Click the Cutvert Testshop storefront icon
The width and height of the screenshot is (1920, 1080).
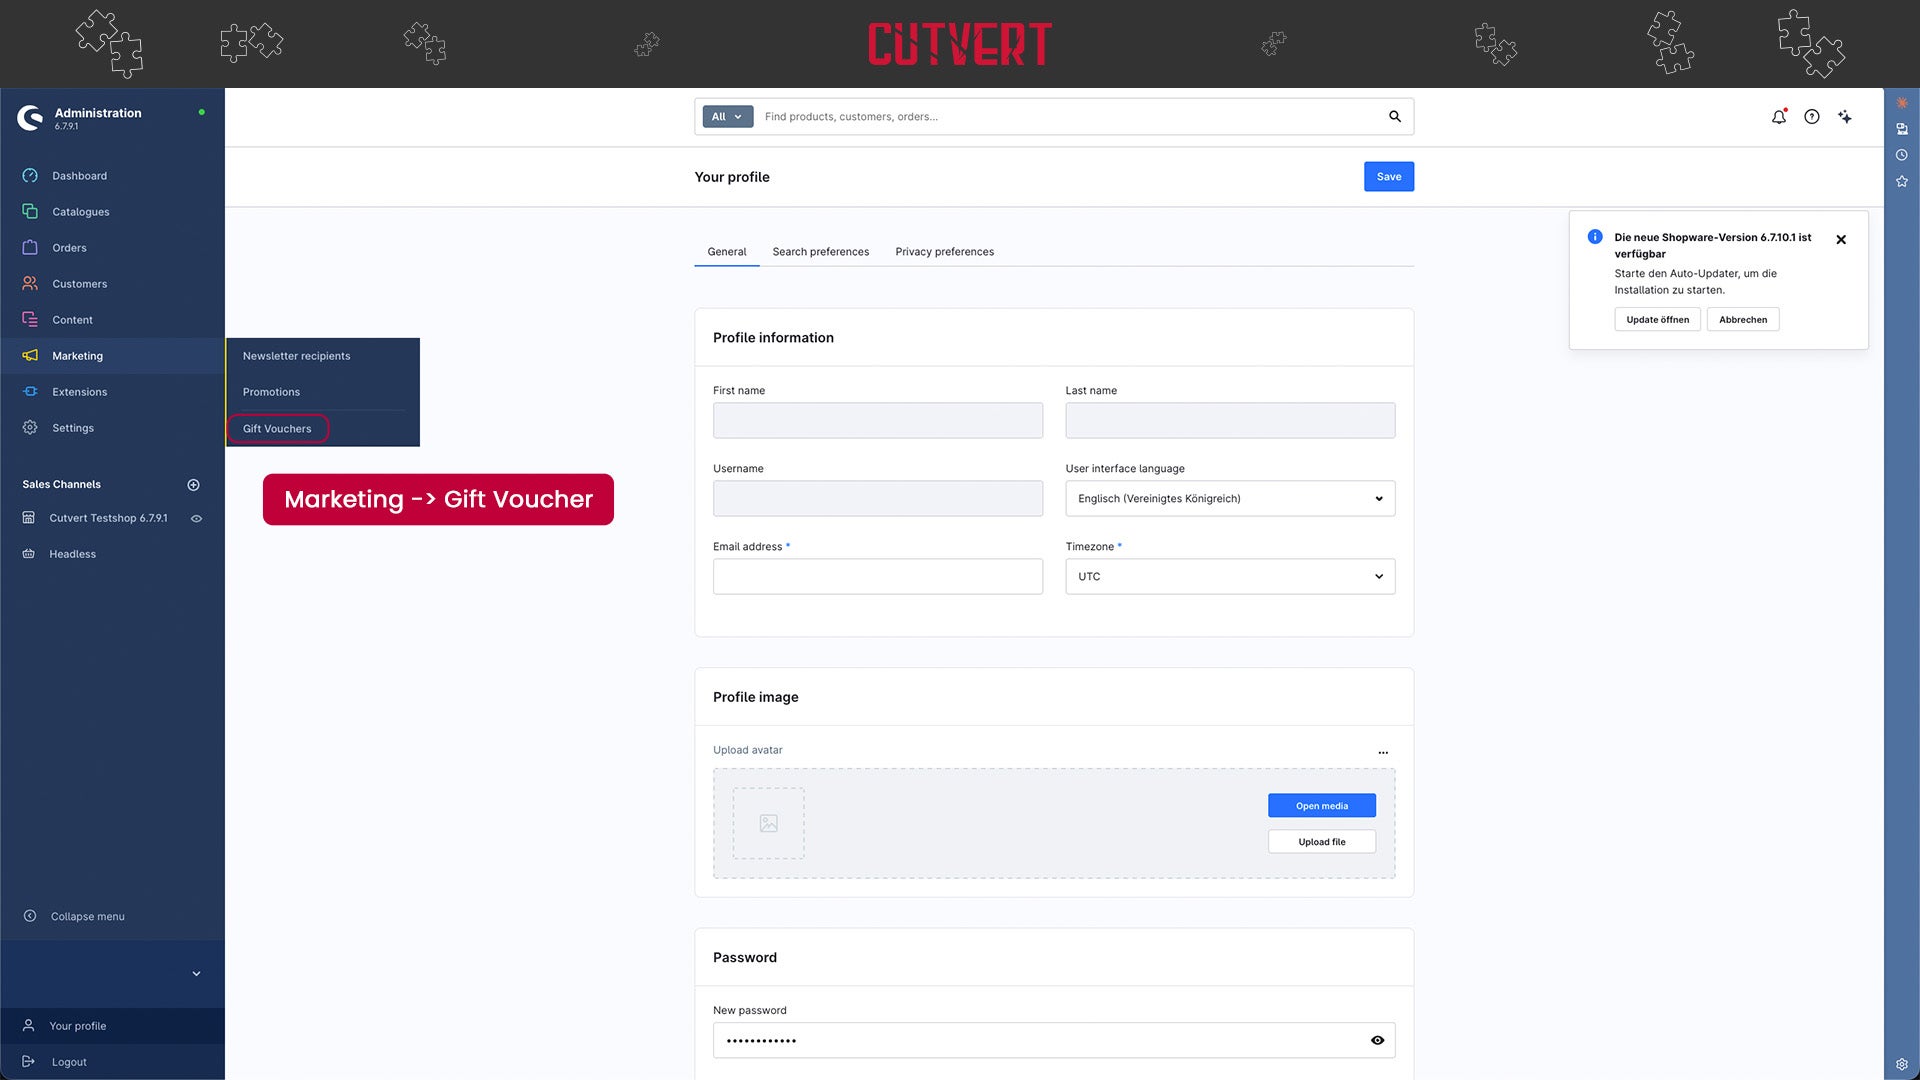tap(29, 518)
